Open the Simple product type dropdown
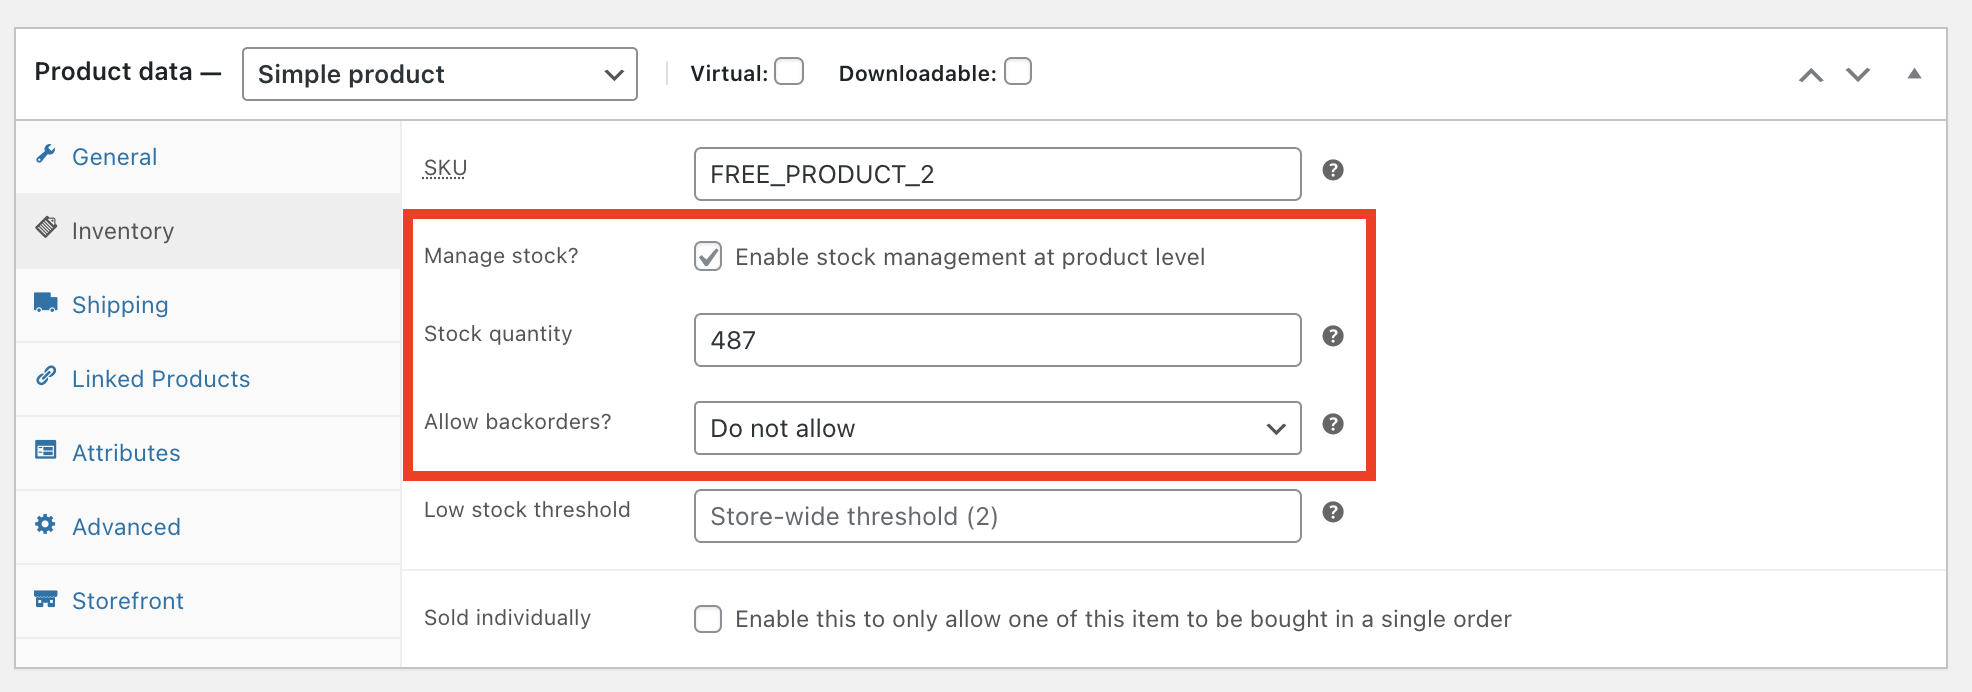1972x692 pixels. (x=440, y=74)
